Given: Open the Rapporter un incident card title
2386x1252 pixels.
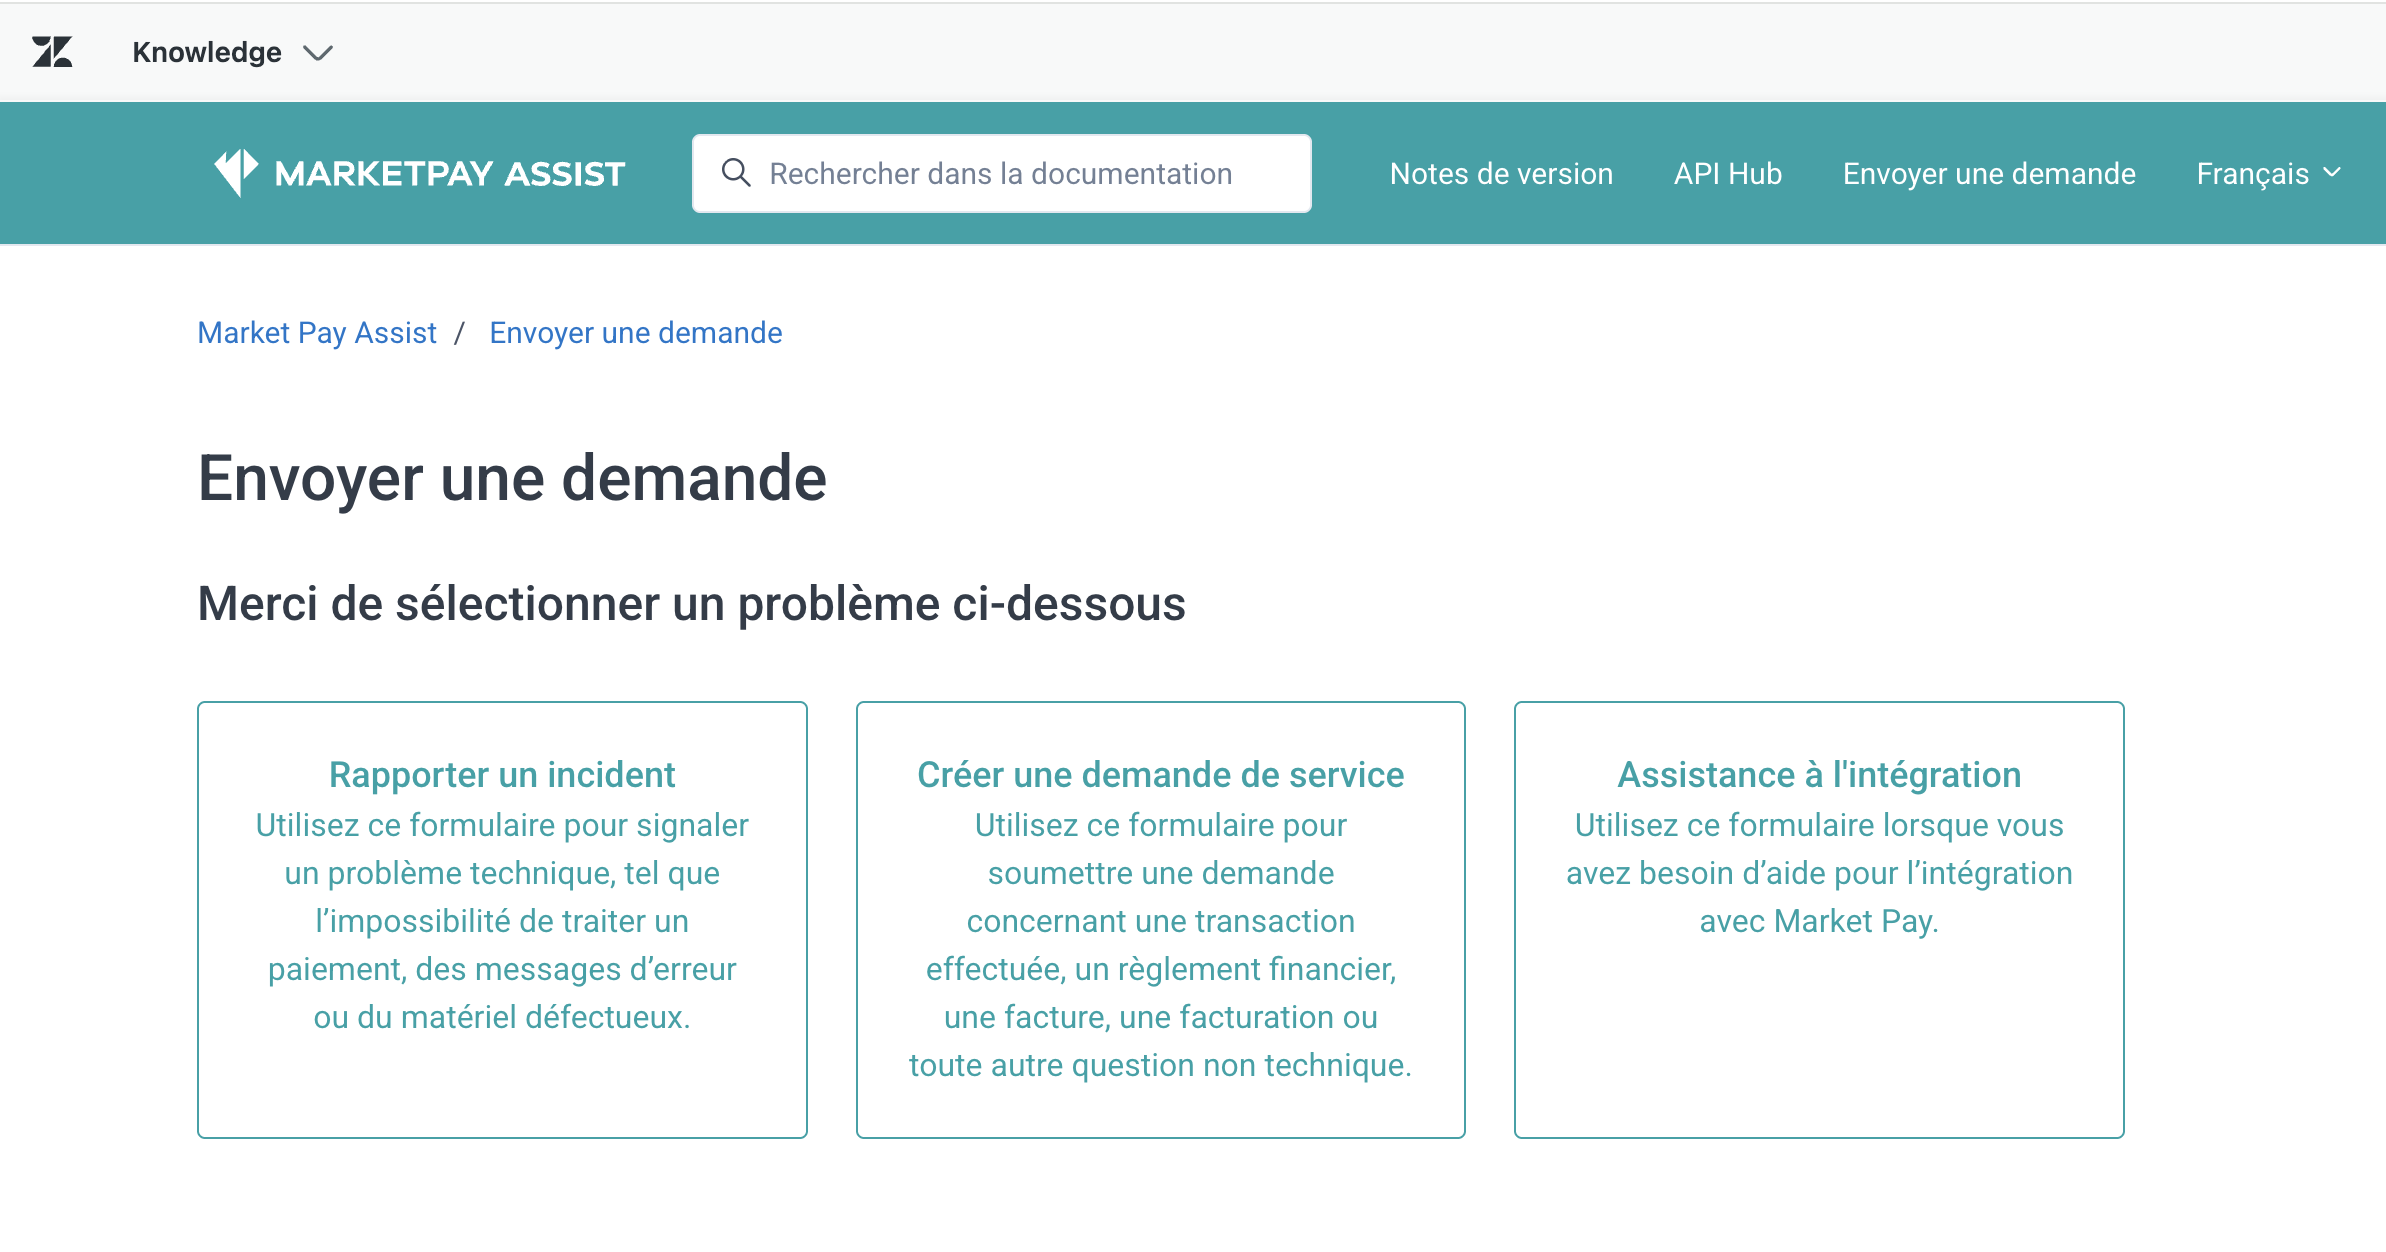Looking at the screenshot, I should (502, 775).
